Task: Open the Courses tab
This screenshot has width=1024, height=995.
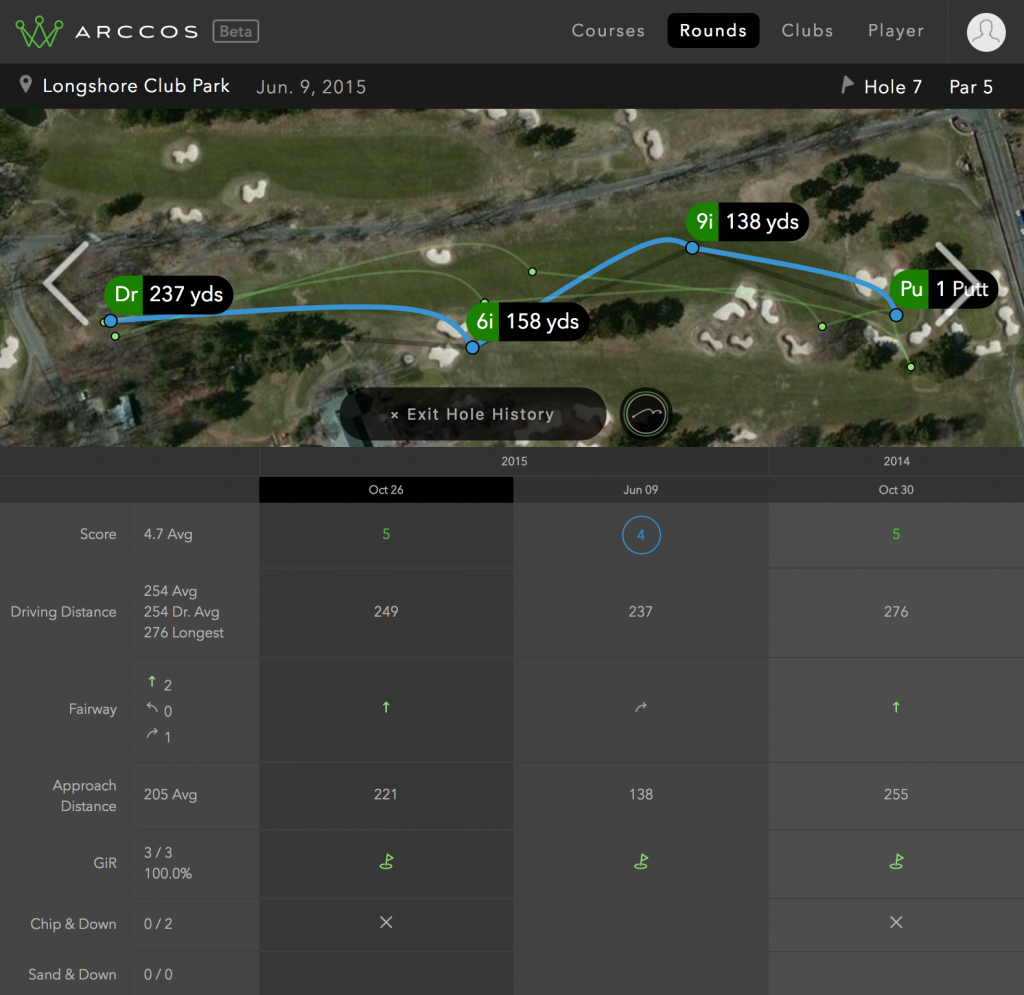Action: coord(608,31)
